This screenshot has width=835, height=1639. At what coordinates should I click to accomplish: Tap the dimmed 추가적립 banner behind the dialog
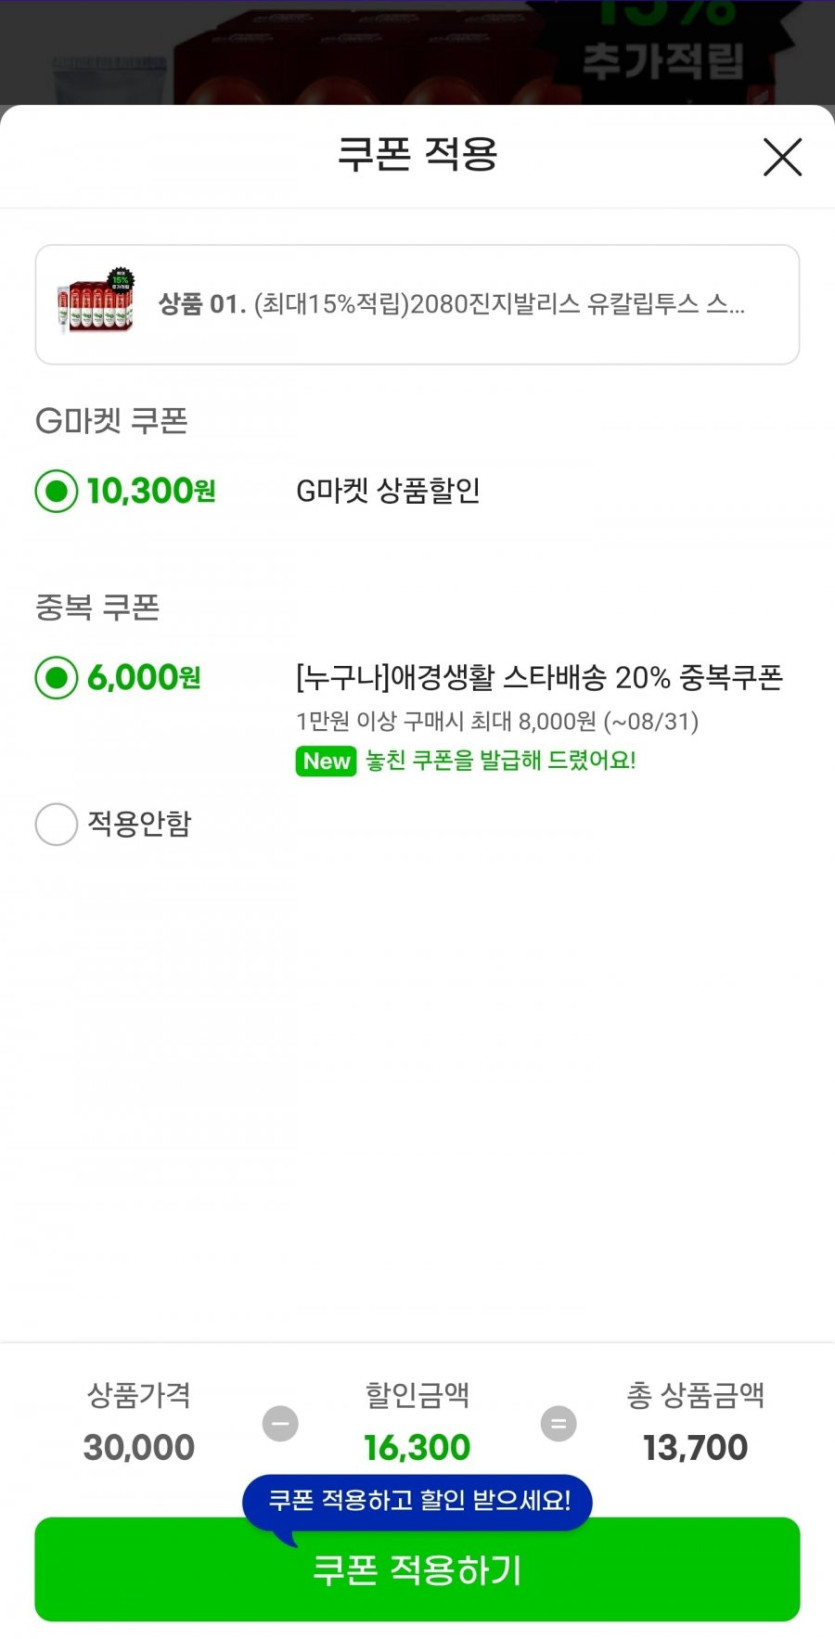664,60
